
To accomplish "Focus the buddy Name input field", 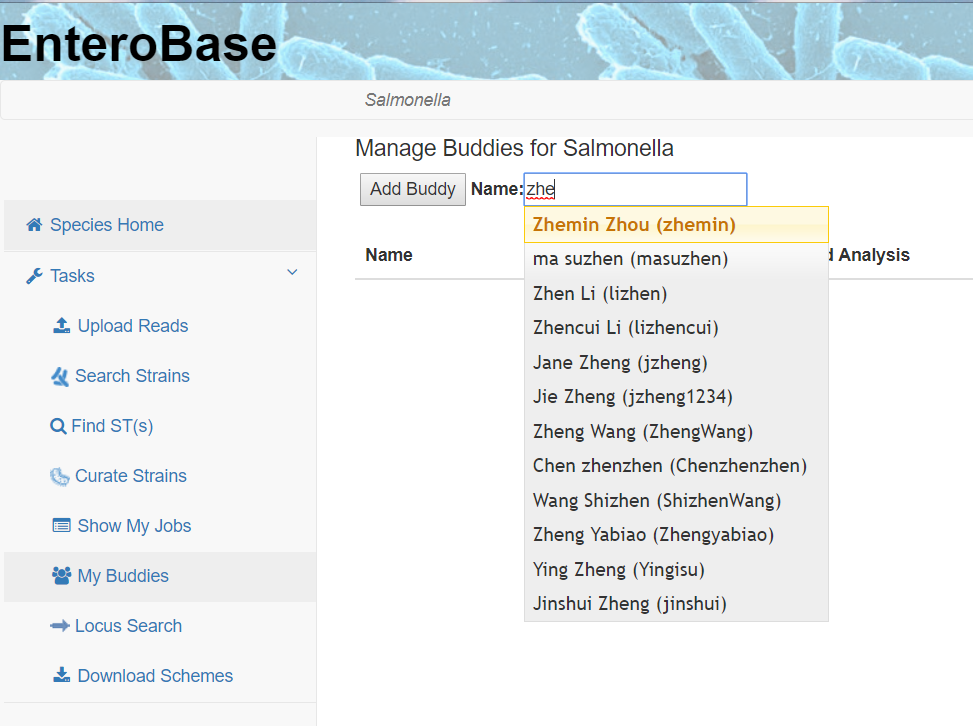I will pos(635,189).
